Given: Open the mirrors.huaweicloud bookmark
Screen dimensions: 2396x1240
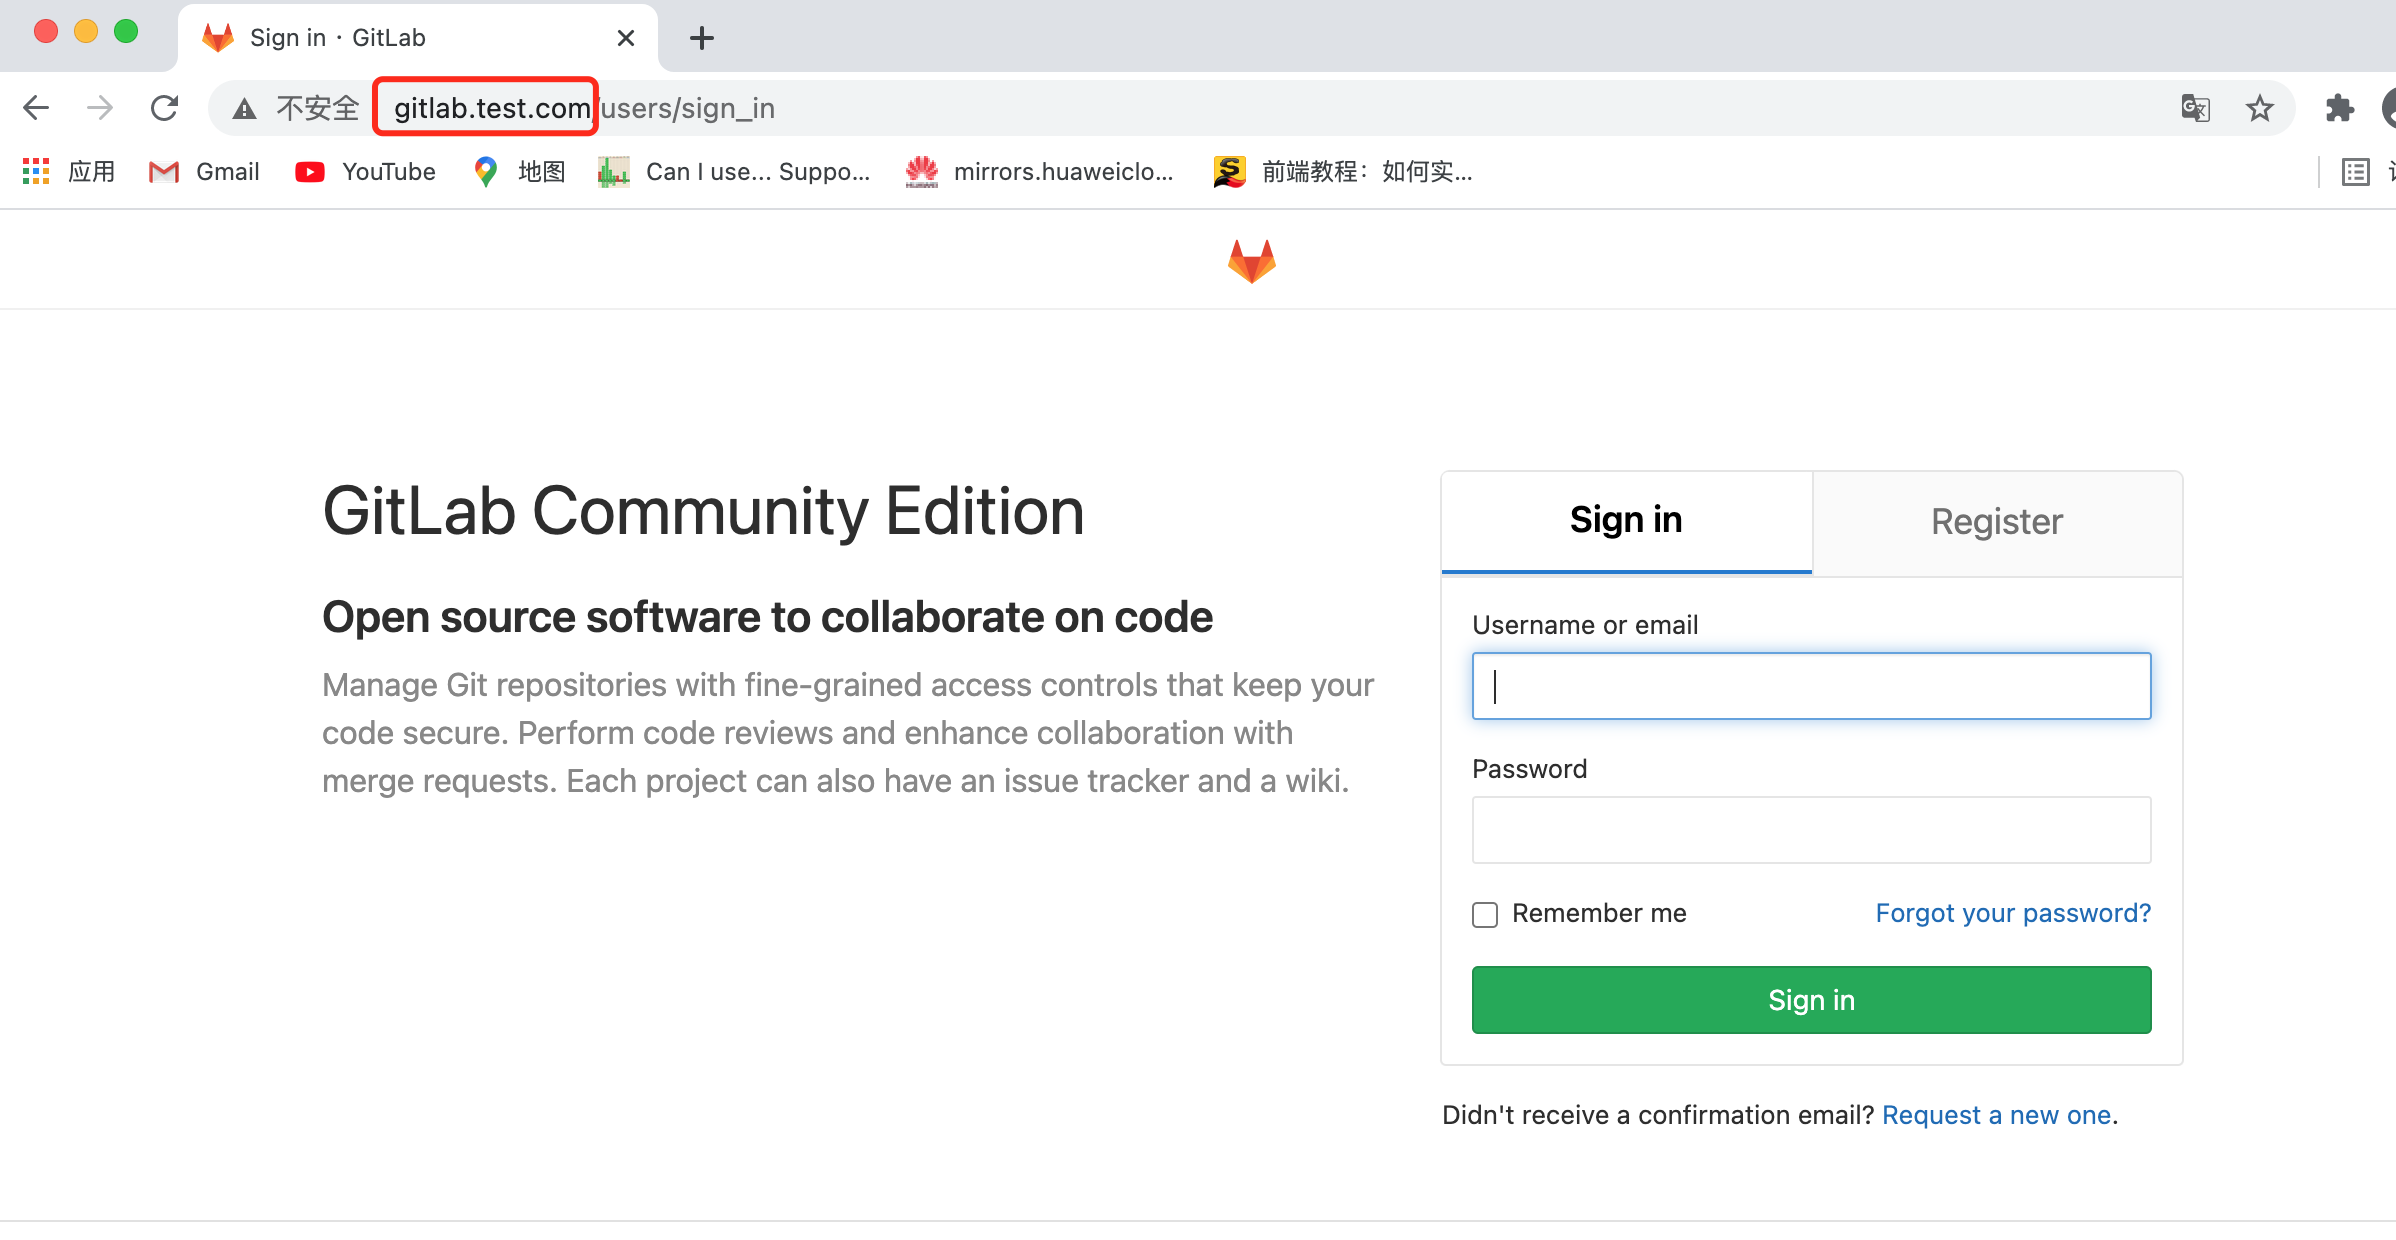Looking at the screenshot, I should (x=1040, y=171).
